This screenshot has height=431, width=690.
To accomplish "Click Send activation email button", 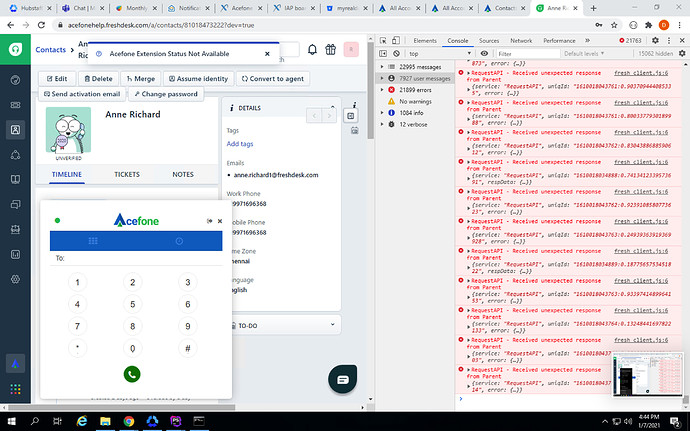I will [x=82, y=94].
